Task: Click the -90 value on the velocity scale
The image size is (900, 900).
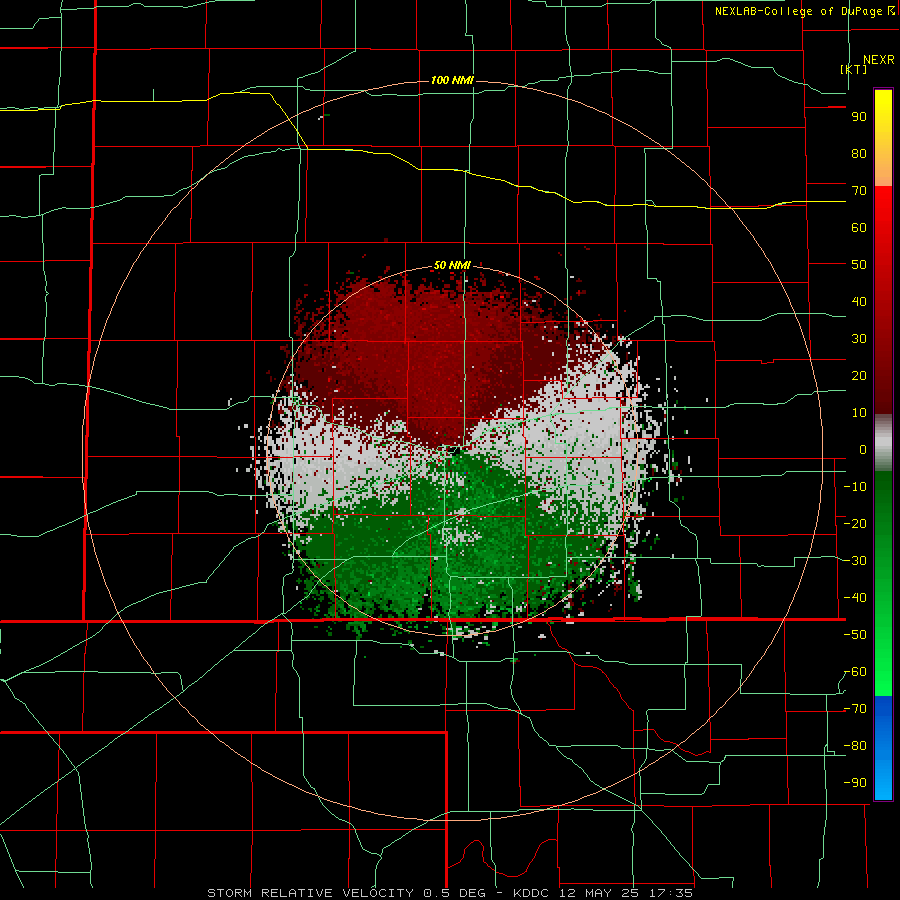Action: [x=855, y=783]
